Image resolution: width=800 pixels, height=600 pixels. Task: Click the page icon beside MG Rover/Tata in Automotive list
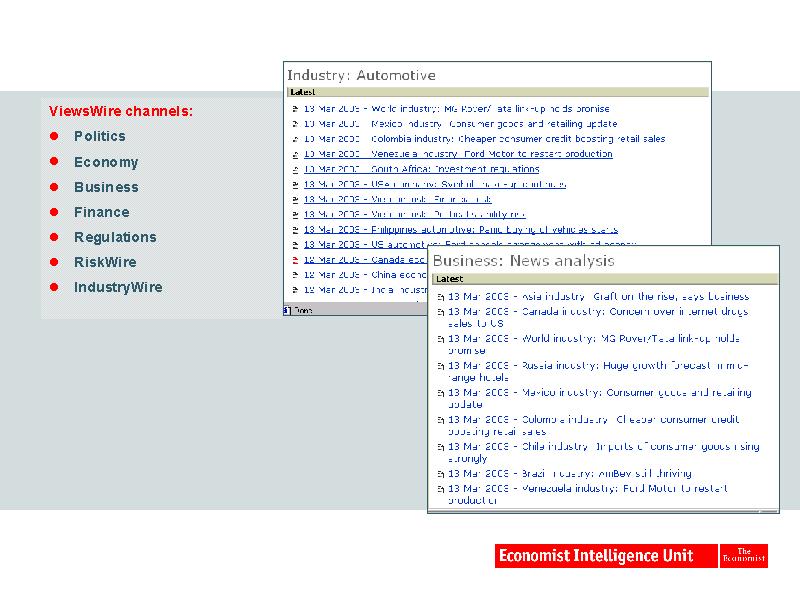[295, 109]
